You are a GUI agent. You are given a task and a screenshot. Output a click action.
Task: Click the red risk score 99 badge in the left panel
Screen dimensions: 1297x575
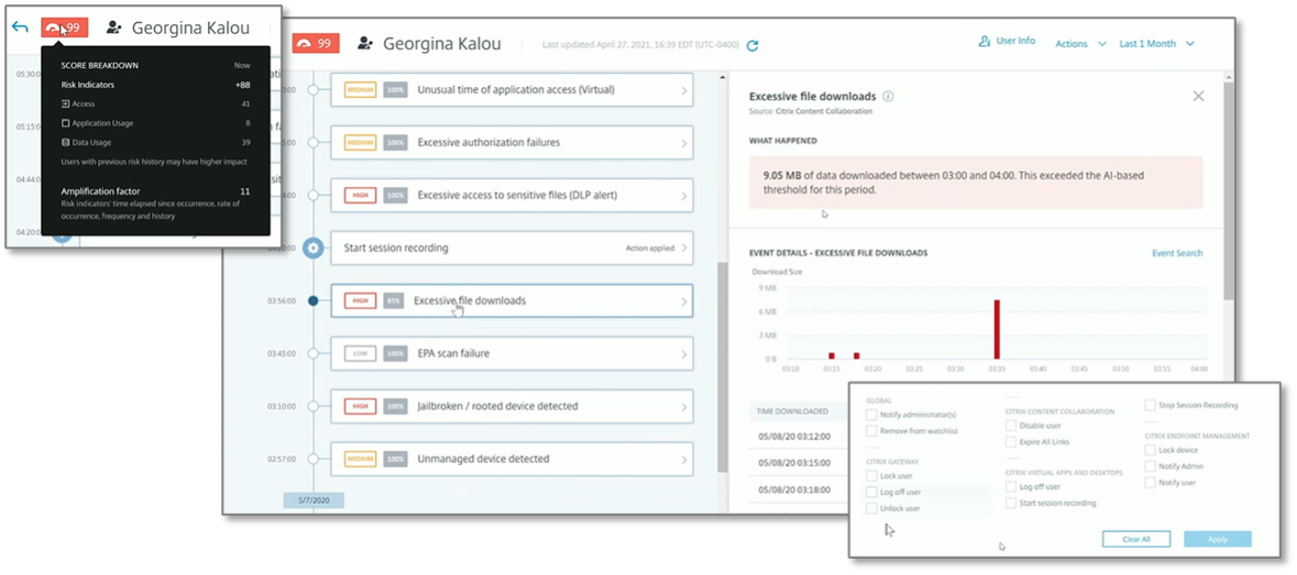(x=65, y=27)
